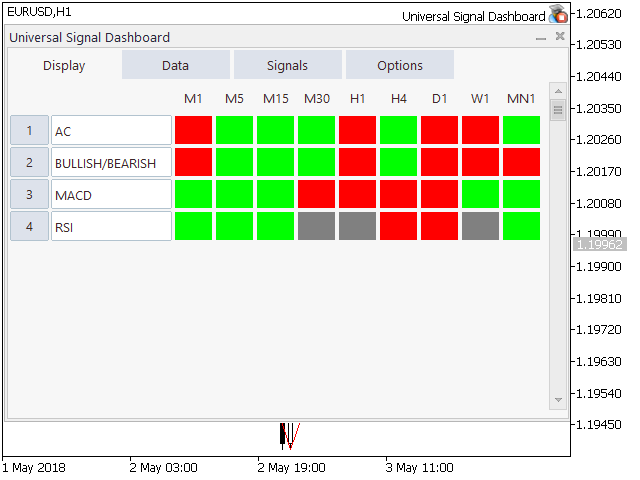Screen dimensions: 640x480
Task: Click the green MACD cell under MN1
Action: point(521,194)
